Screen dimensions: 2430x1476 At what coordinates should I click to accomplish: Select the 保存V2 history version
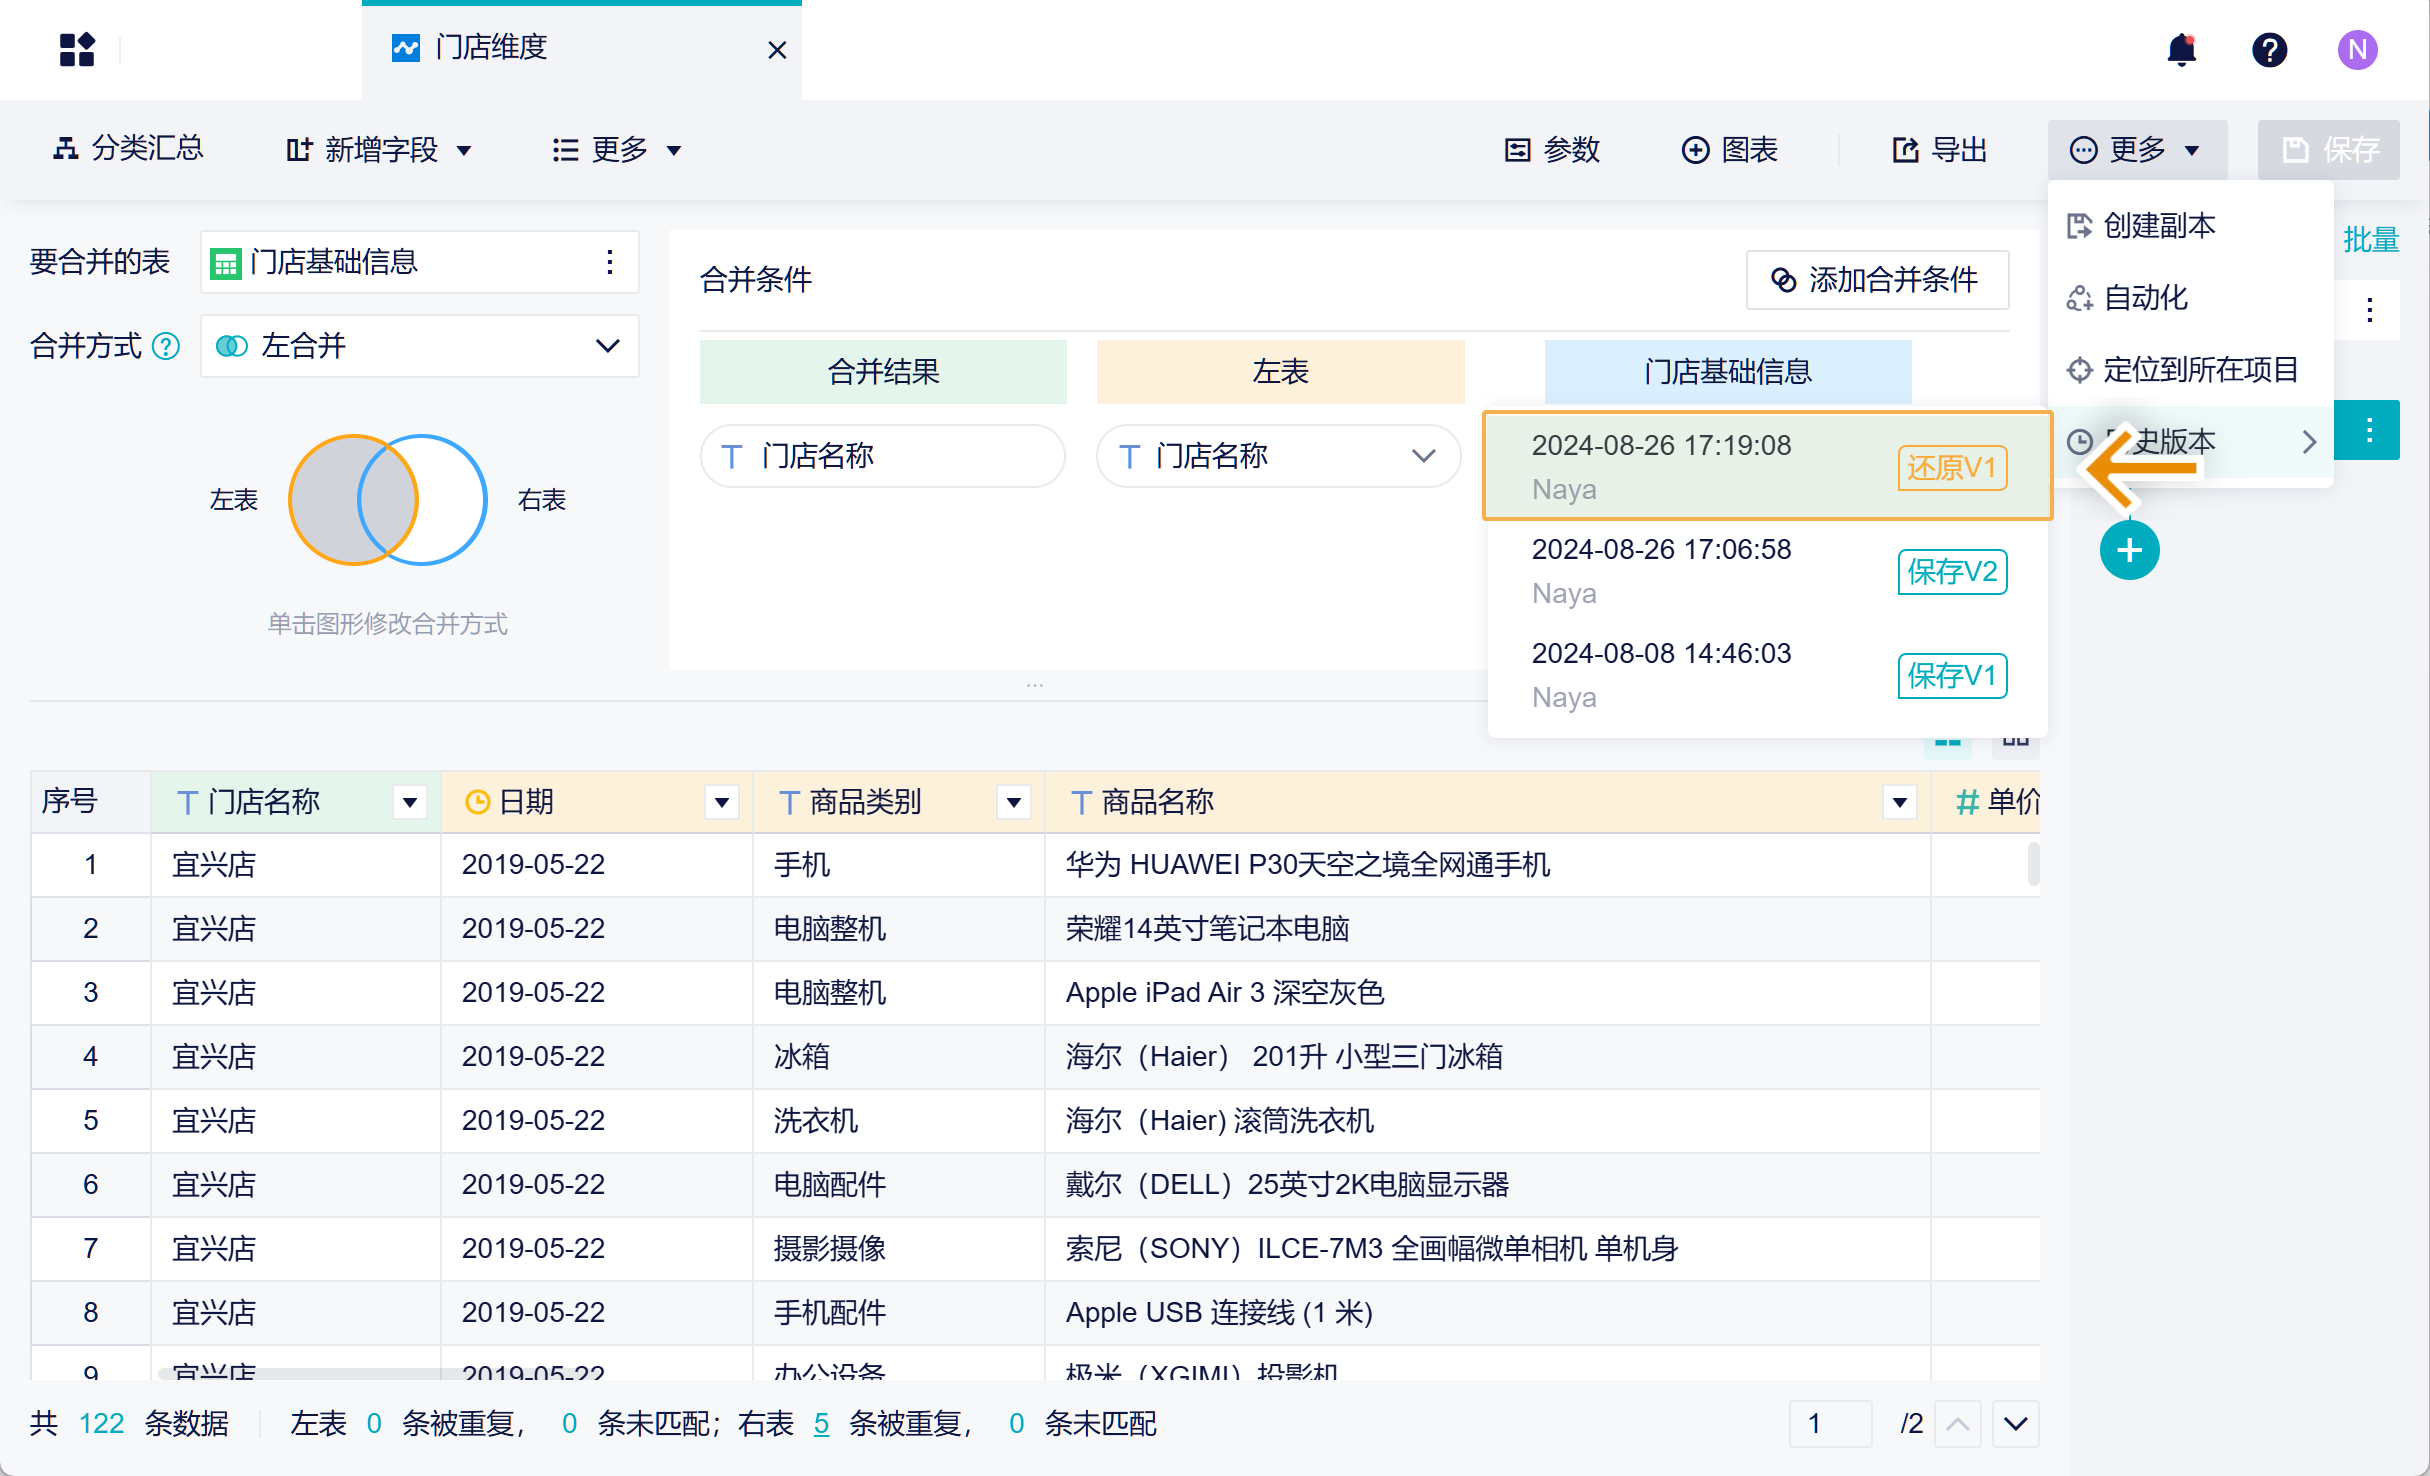(x=1767, y=571)
